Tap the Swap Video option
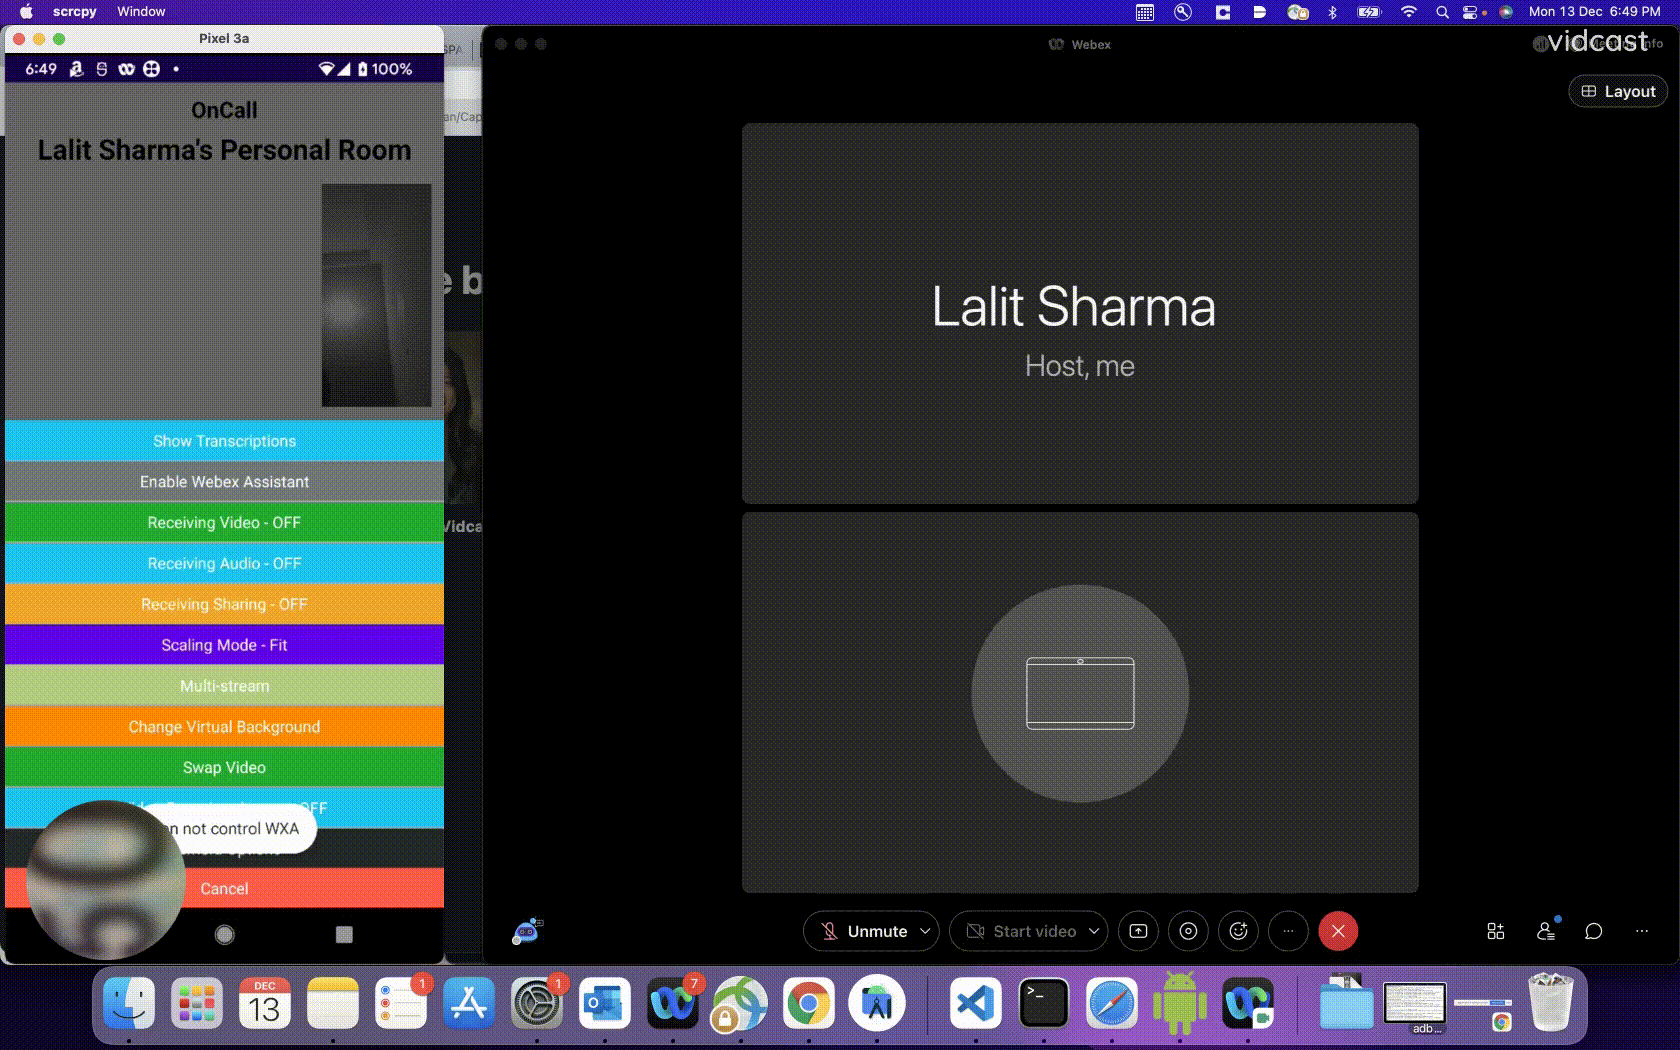The image size is (1680, 1050). point(224,768)
